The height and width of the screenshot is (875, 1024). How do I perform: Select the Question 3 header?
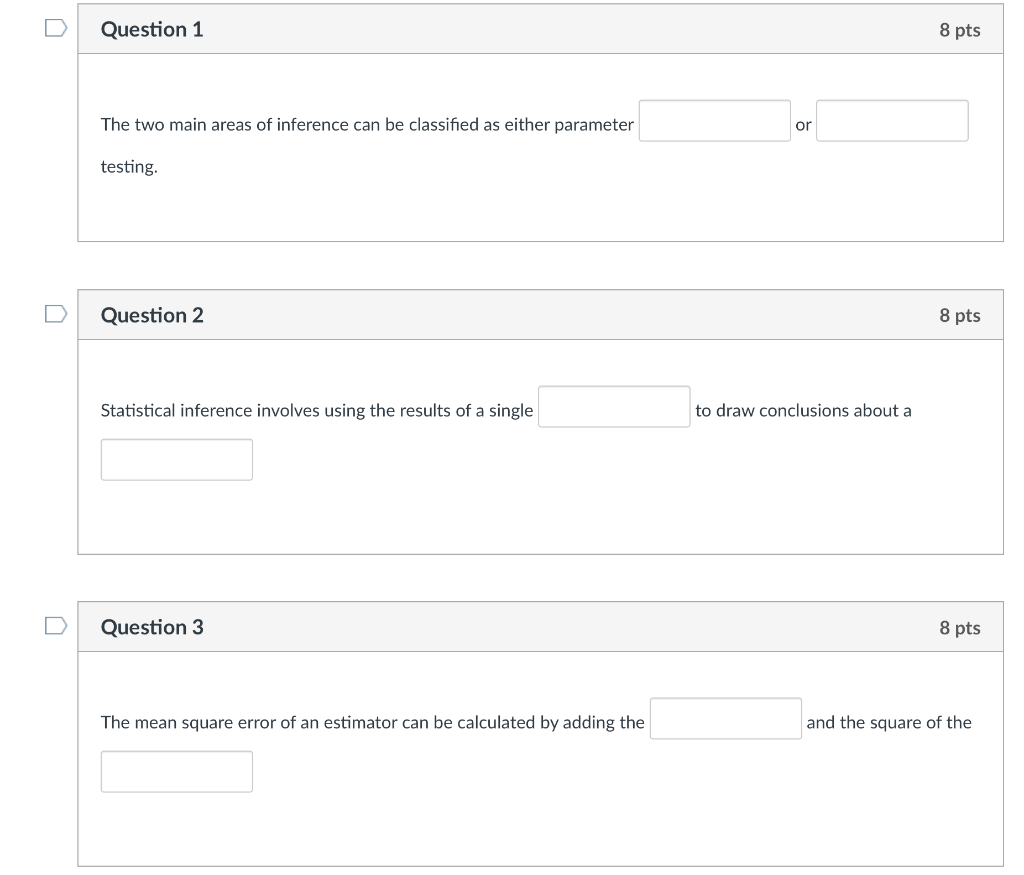pos(540,627)
